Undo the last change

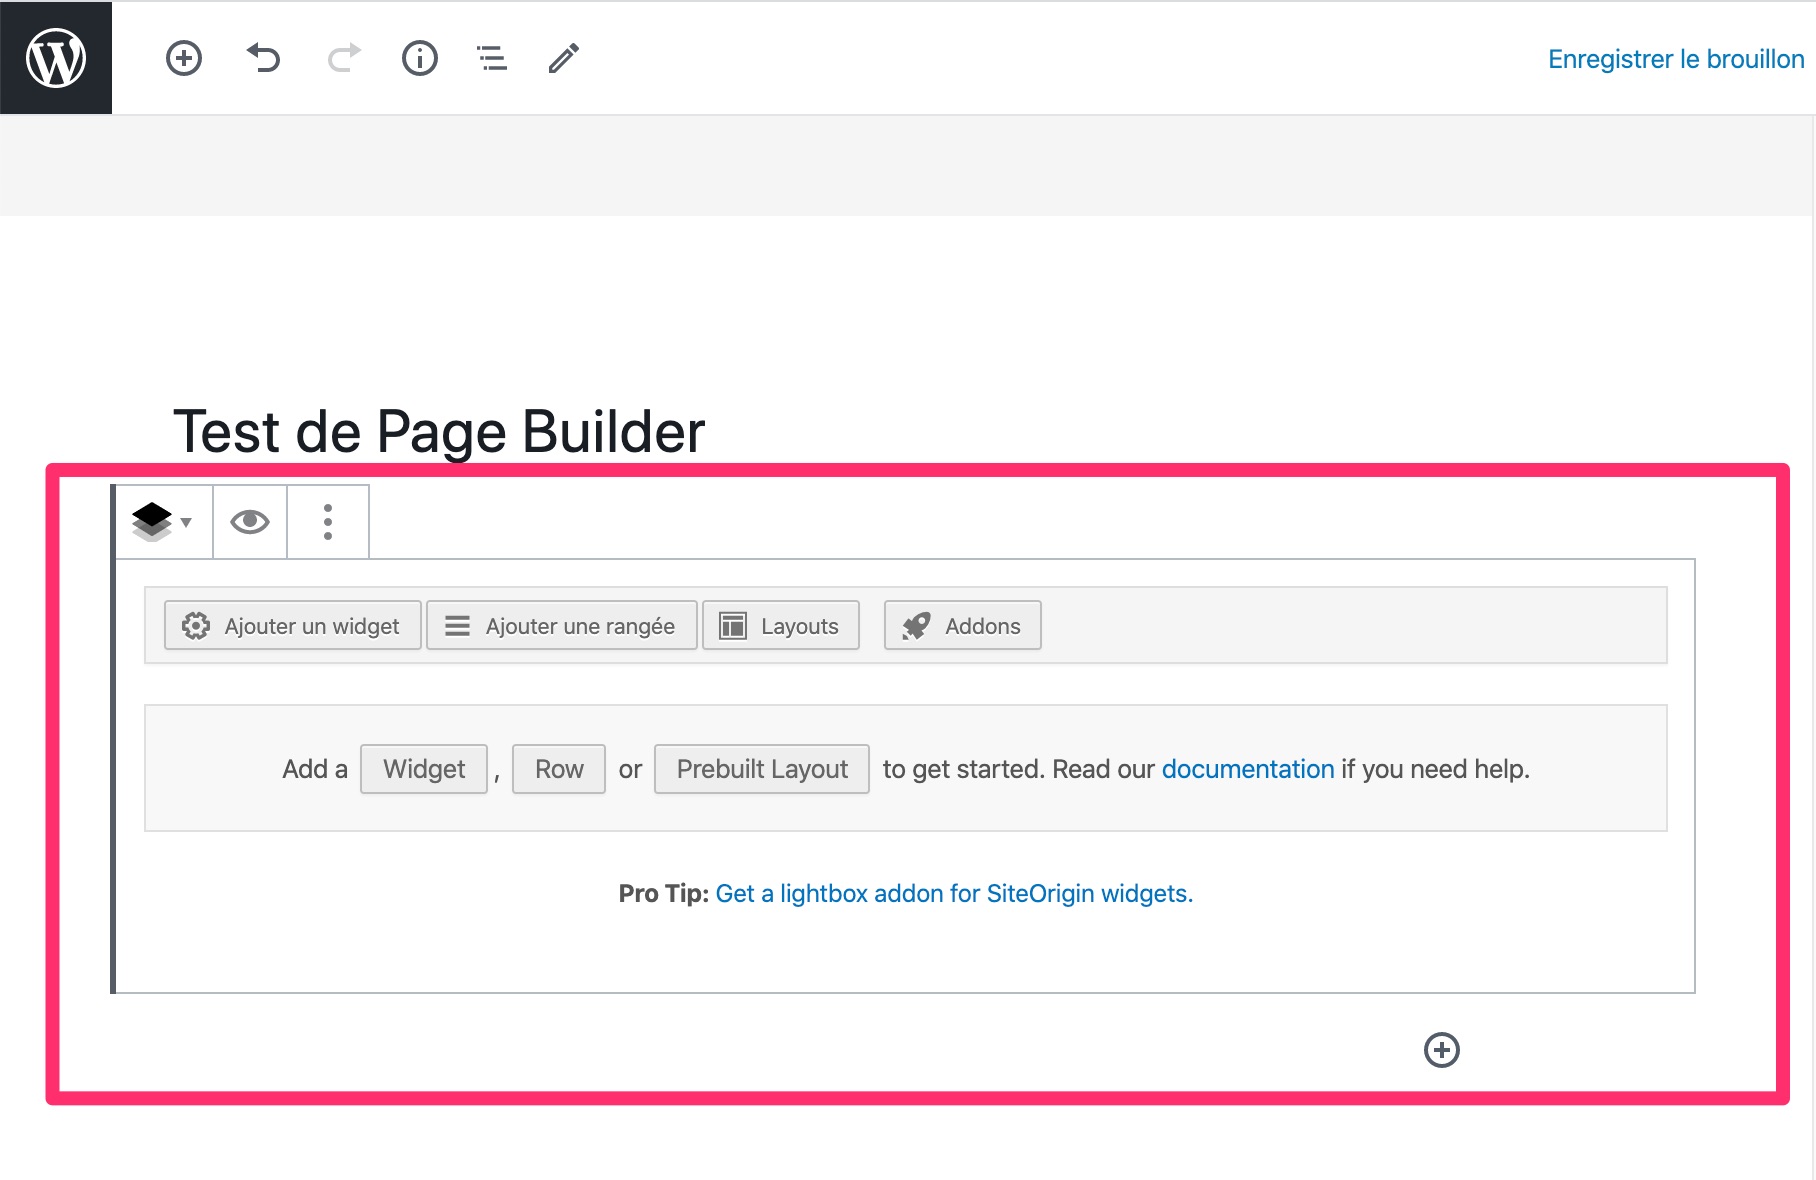pos(262,58)
